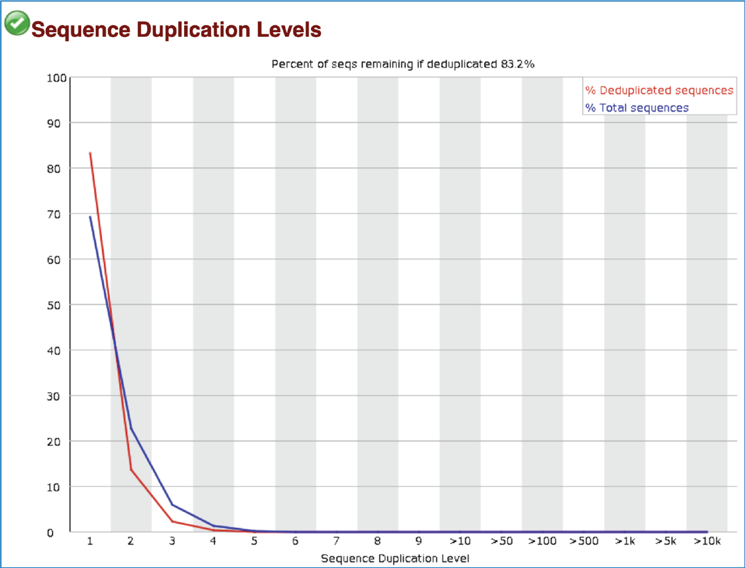
Task: Click the x-axis label >100
Action: pyautogui.click(x=542, y=541)
